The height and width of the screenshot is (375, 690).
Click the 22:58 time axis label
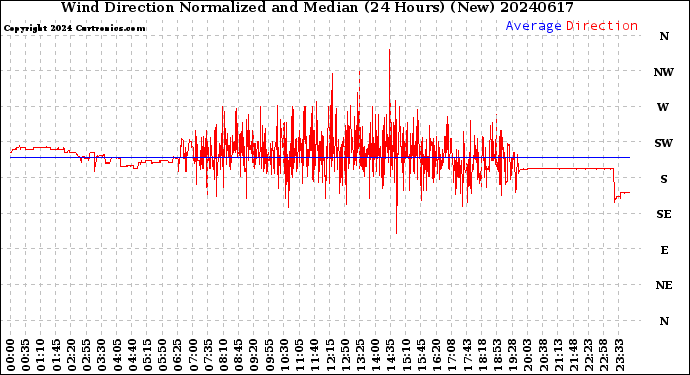[x=604, y=355]
